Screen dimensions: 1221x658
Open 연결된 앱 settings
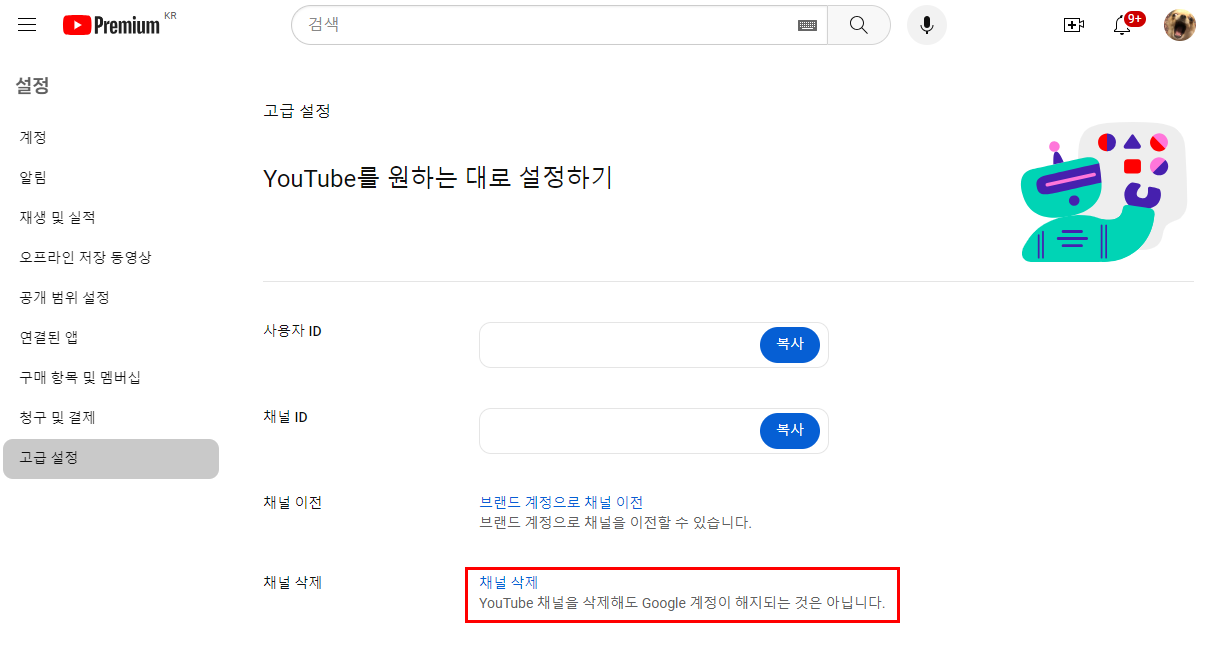(x=111, y=337)
